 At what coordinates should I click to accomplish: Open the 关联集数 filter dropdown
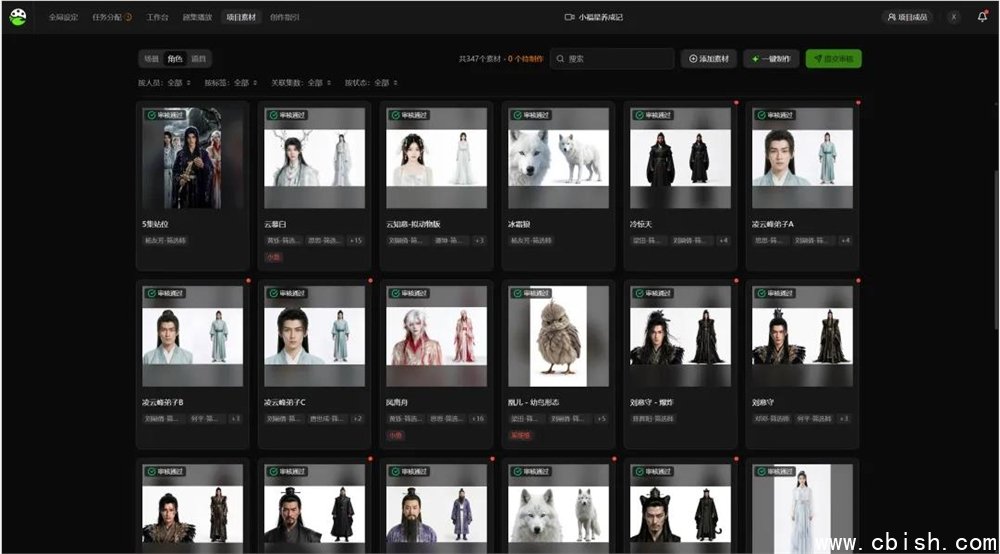point(300,83)
